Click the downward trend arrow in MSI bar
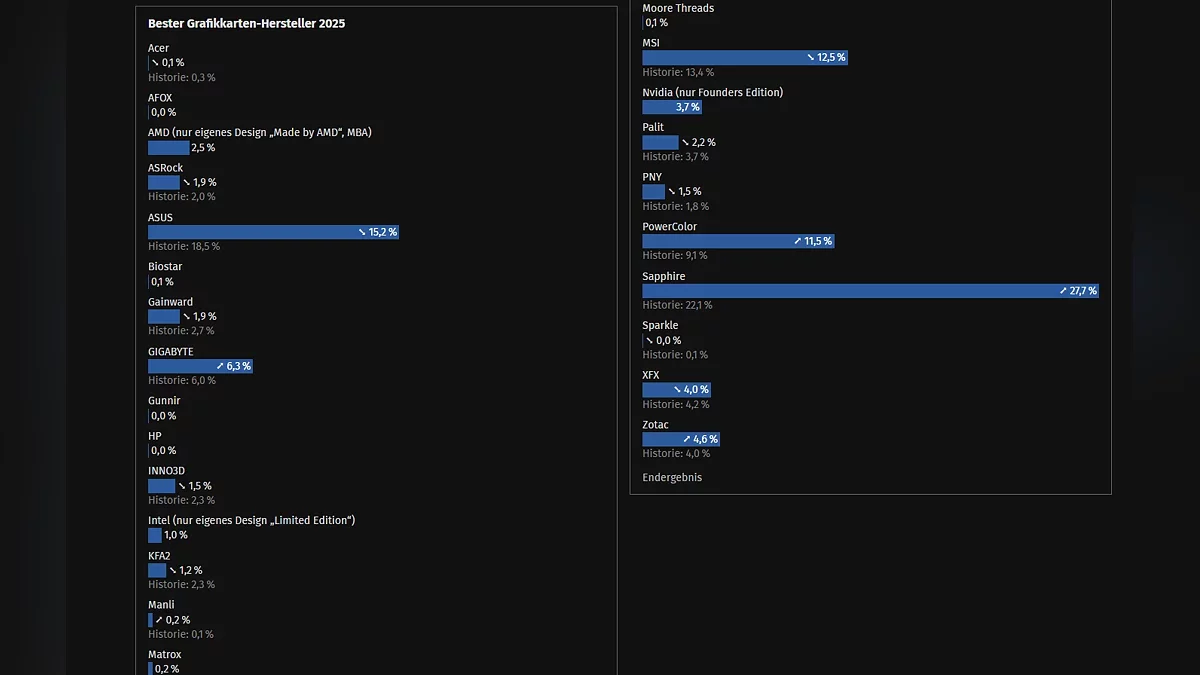The height and width of the screenshot is (675, 1200). click(x=811, y=58)
